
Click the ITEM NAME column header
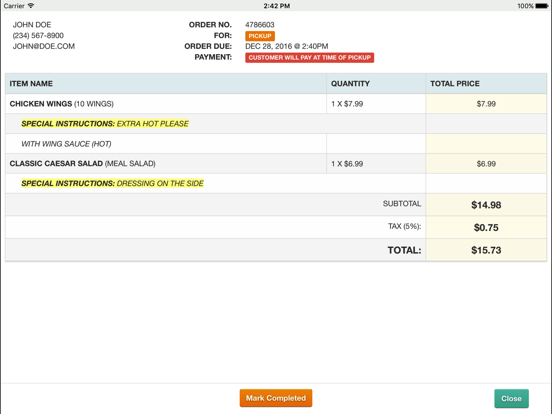(x=166, y=83)
